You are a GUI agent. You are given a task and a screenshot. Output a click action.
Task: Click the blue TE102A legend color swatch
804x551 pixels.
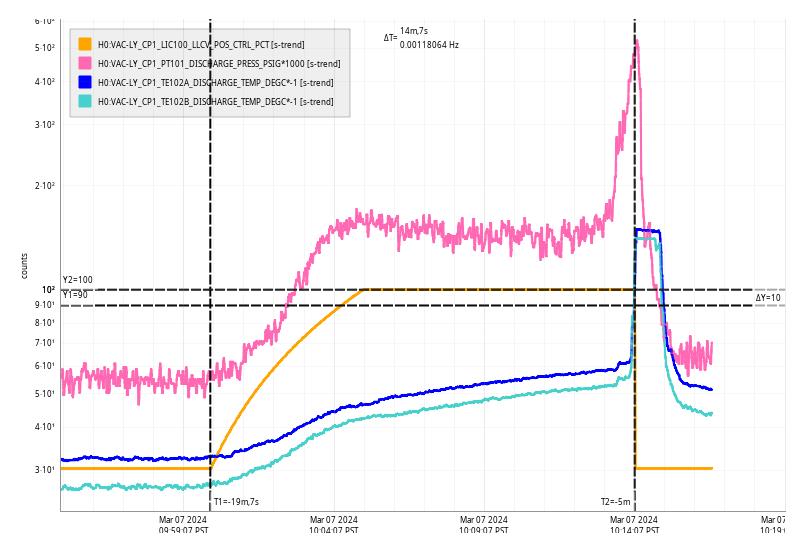pos(85,82)
